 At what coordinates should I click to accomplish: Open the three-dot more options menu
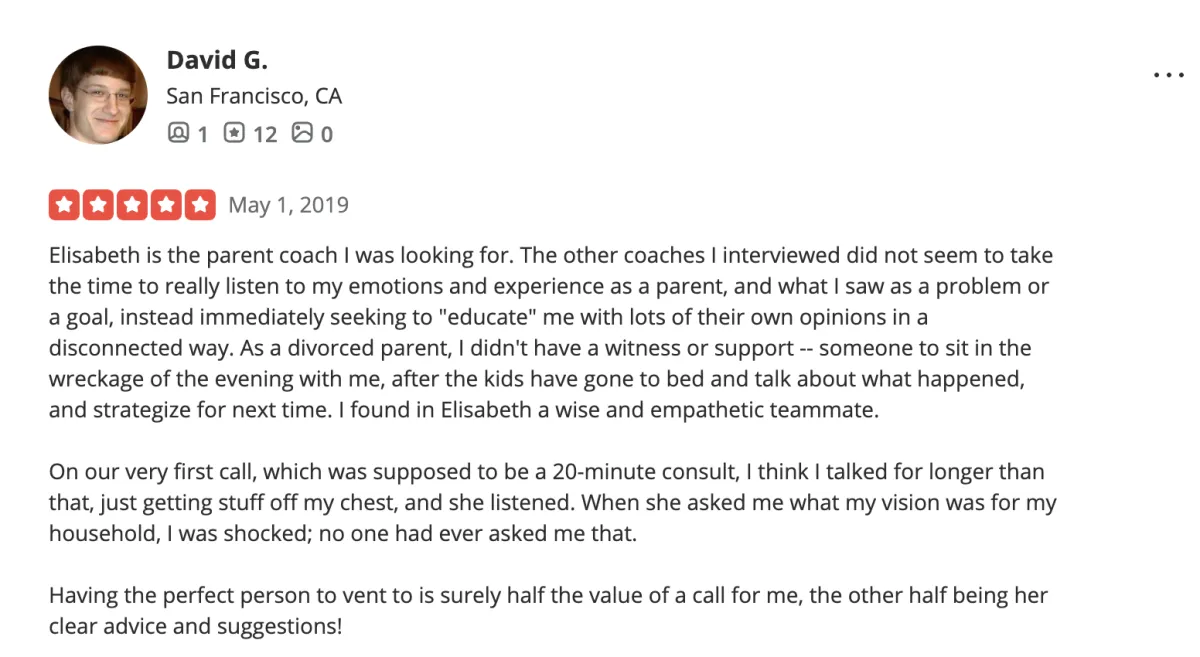pyautogui.click(x=1168, y=75)
